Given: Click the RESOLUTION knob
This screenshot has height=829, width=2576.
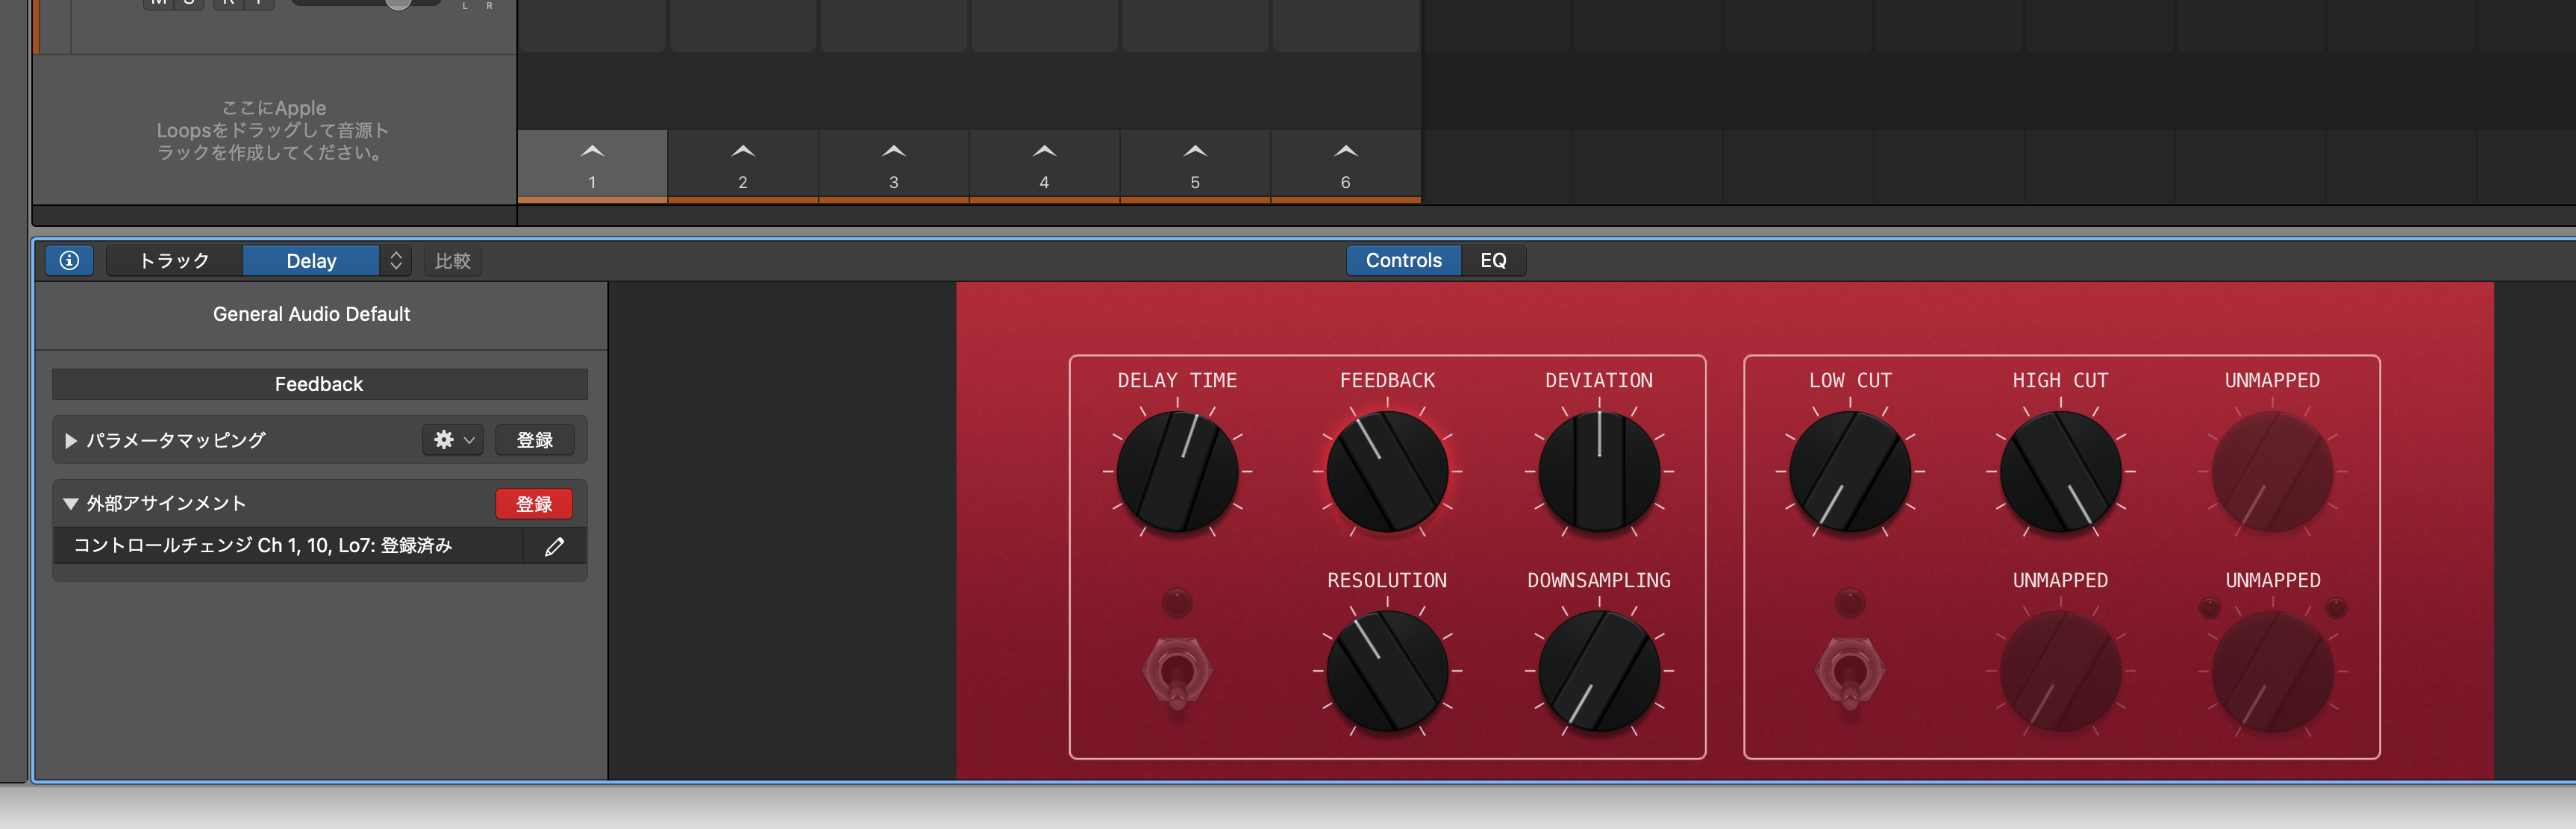Looking at the screenshot, I should tap(1387, 671).
